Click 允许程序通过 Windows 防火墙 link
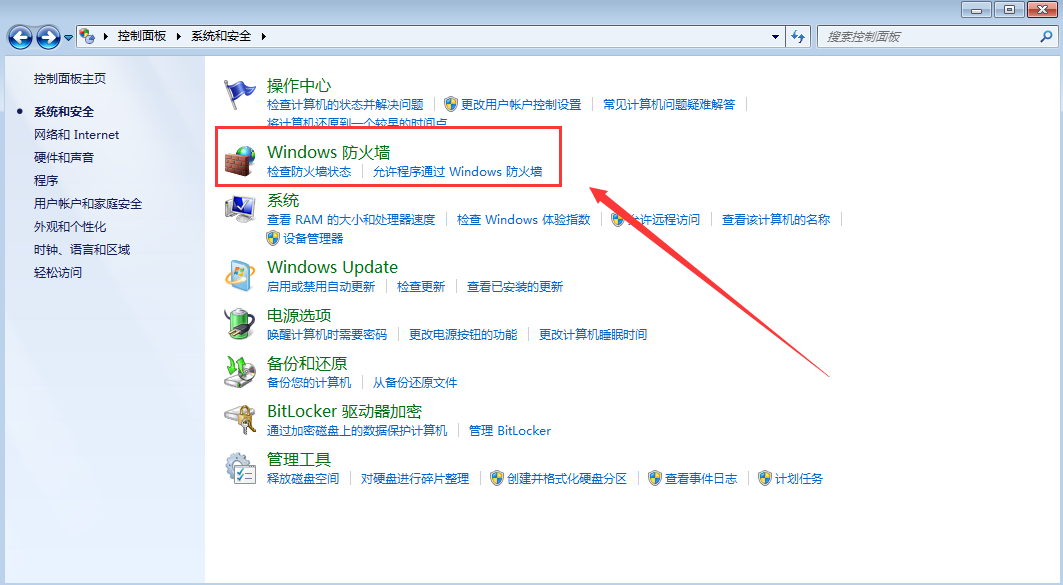 [458, 172]
